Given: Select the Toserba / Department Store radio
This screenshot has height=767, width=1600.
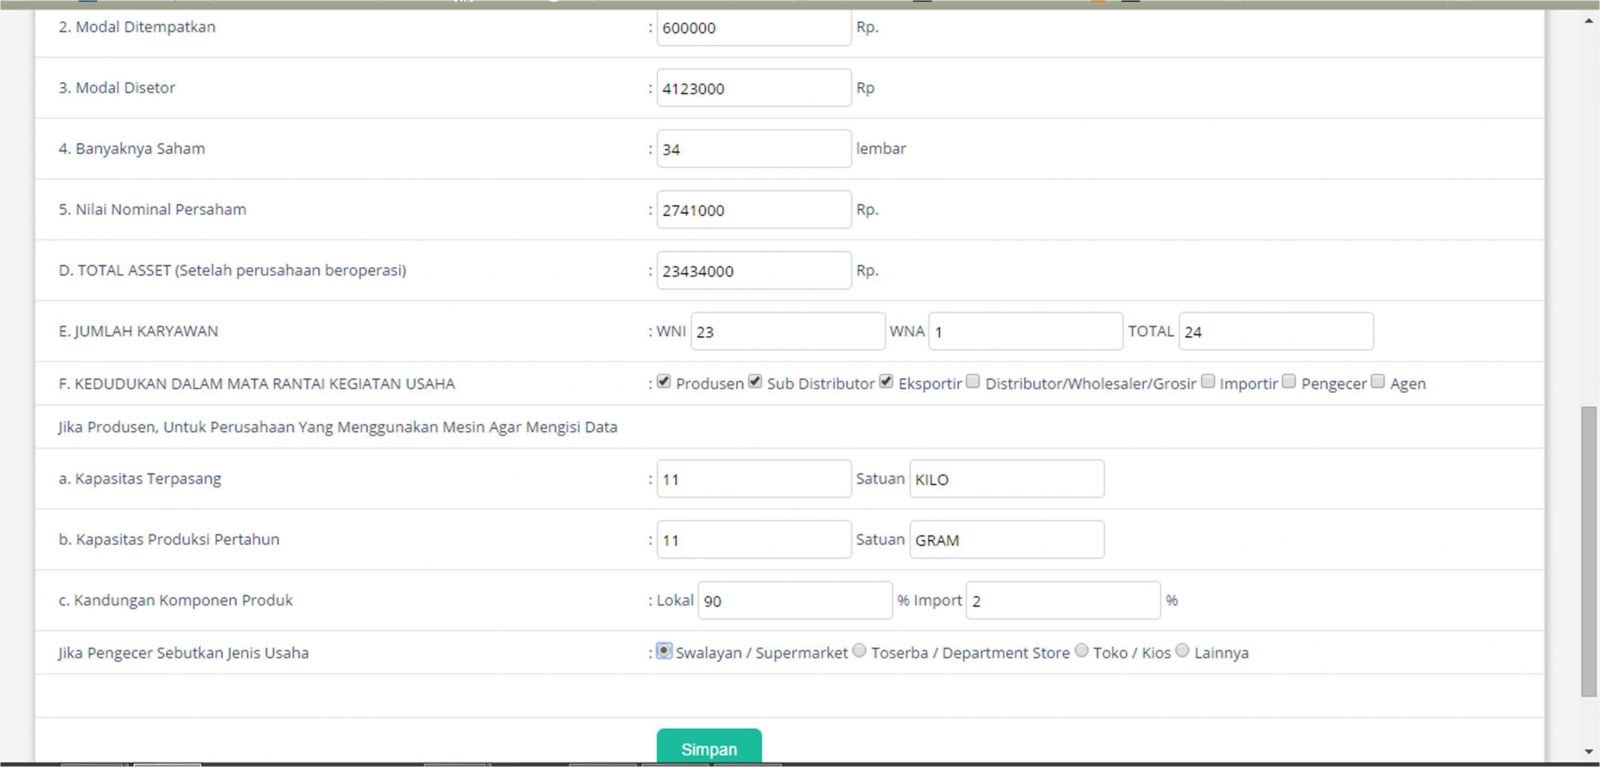Looking at the screenshot, I should coord(859,651).
